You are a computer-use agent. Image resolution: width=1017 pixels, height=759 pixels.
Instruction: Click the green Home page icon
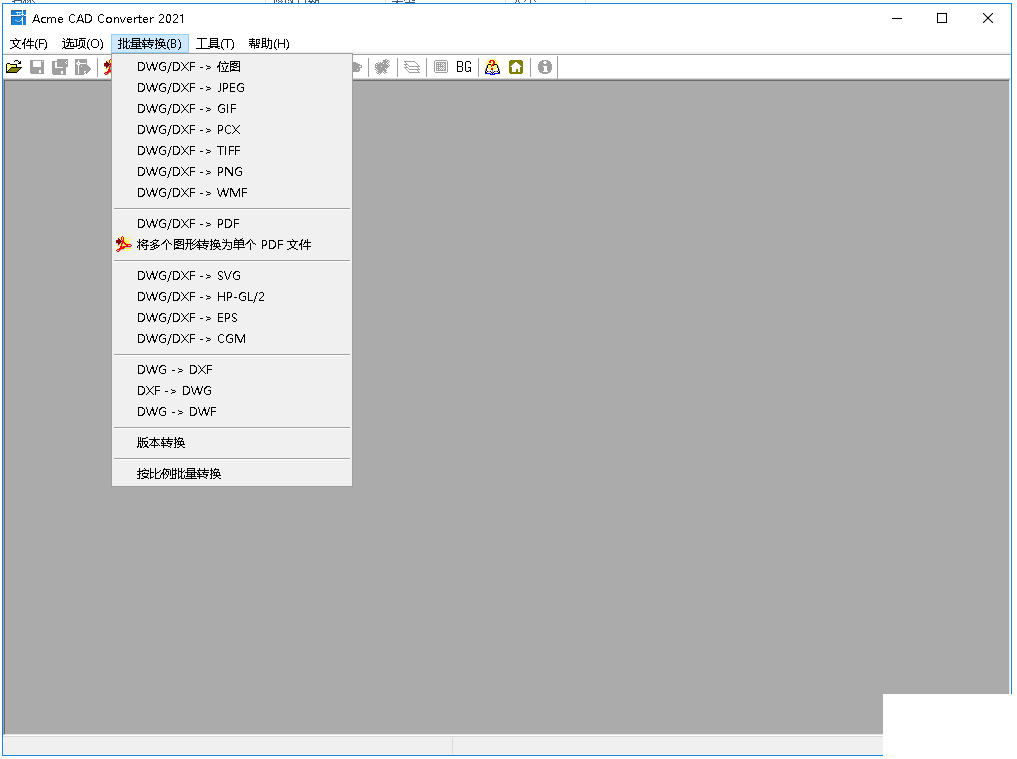(x=516, y=67)
